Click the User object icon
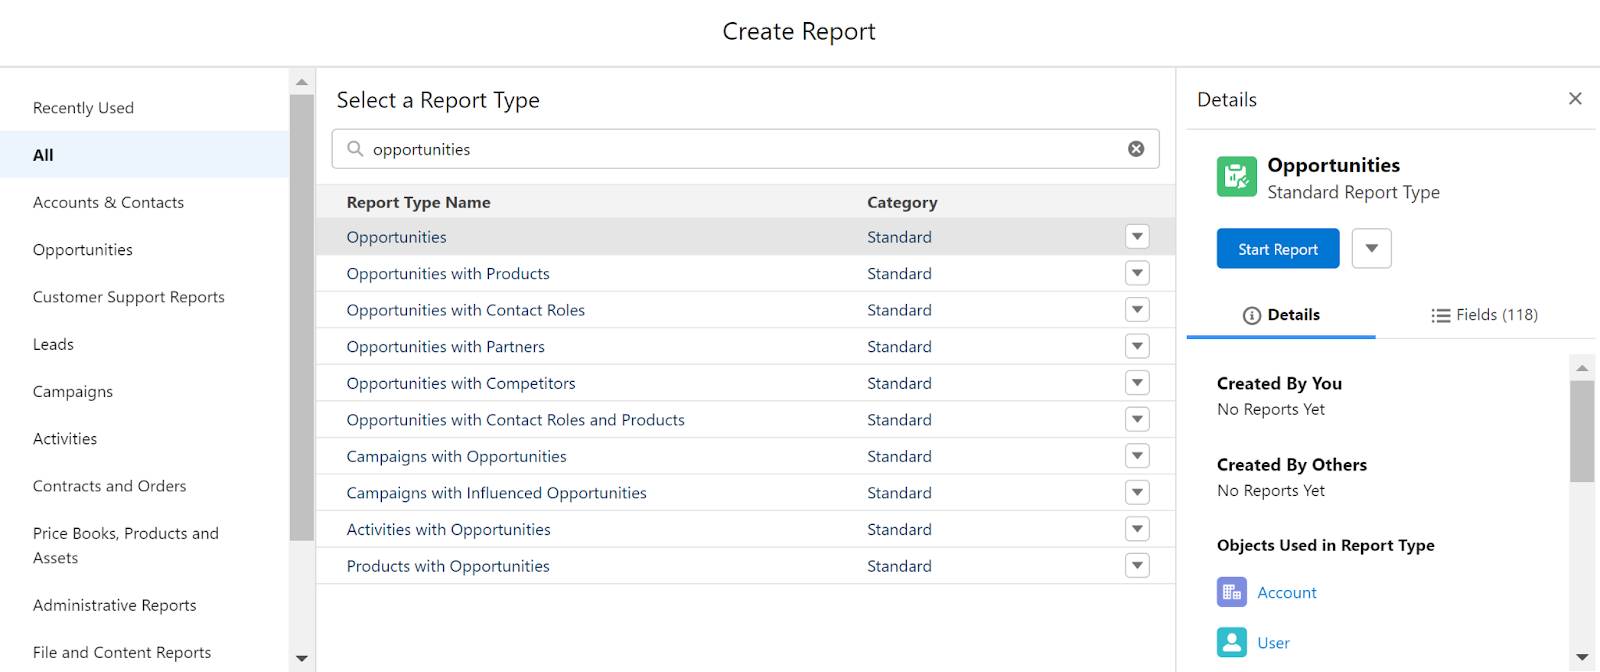The image size is (1600, 672). (1232, 642)
